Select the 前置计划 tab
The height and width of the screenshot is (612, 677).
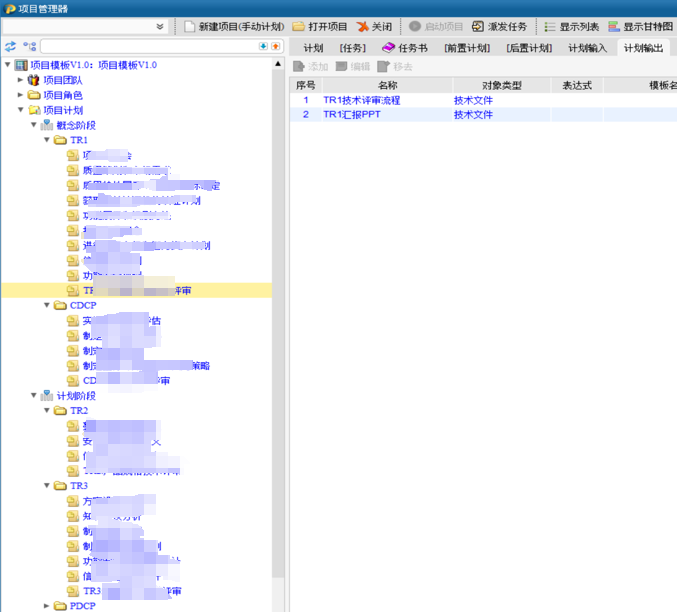[x=467, y=47]
